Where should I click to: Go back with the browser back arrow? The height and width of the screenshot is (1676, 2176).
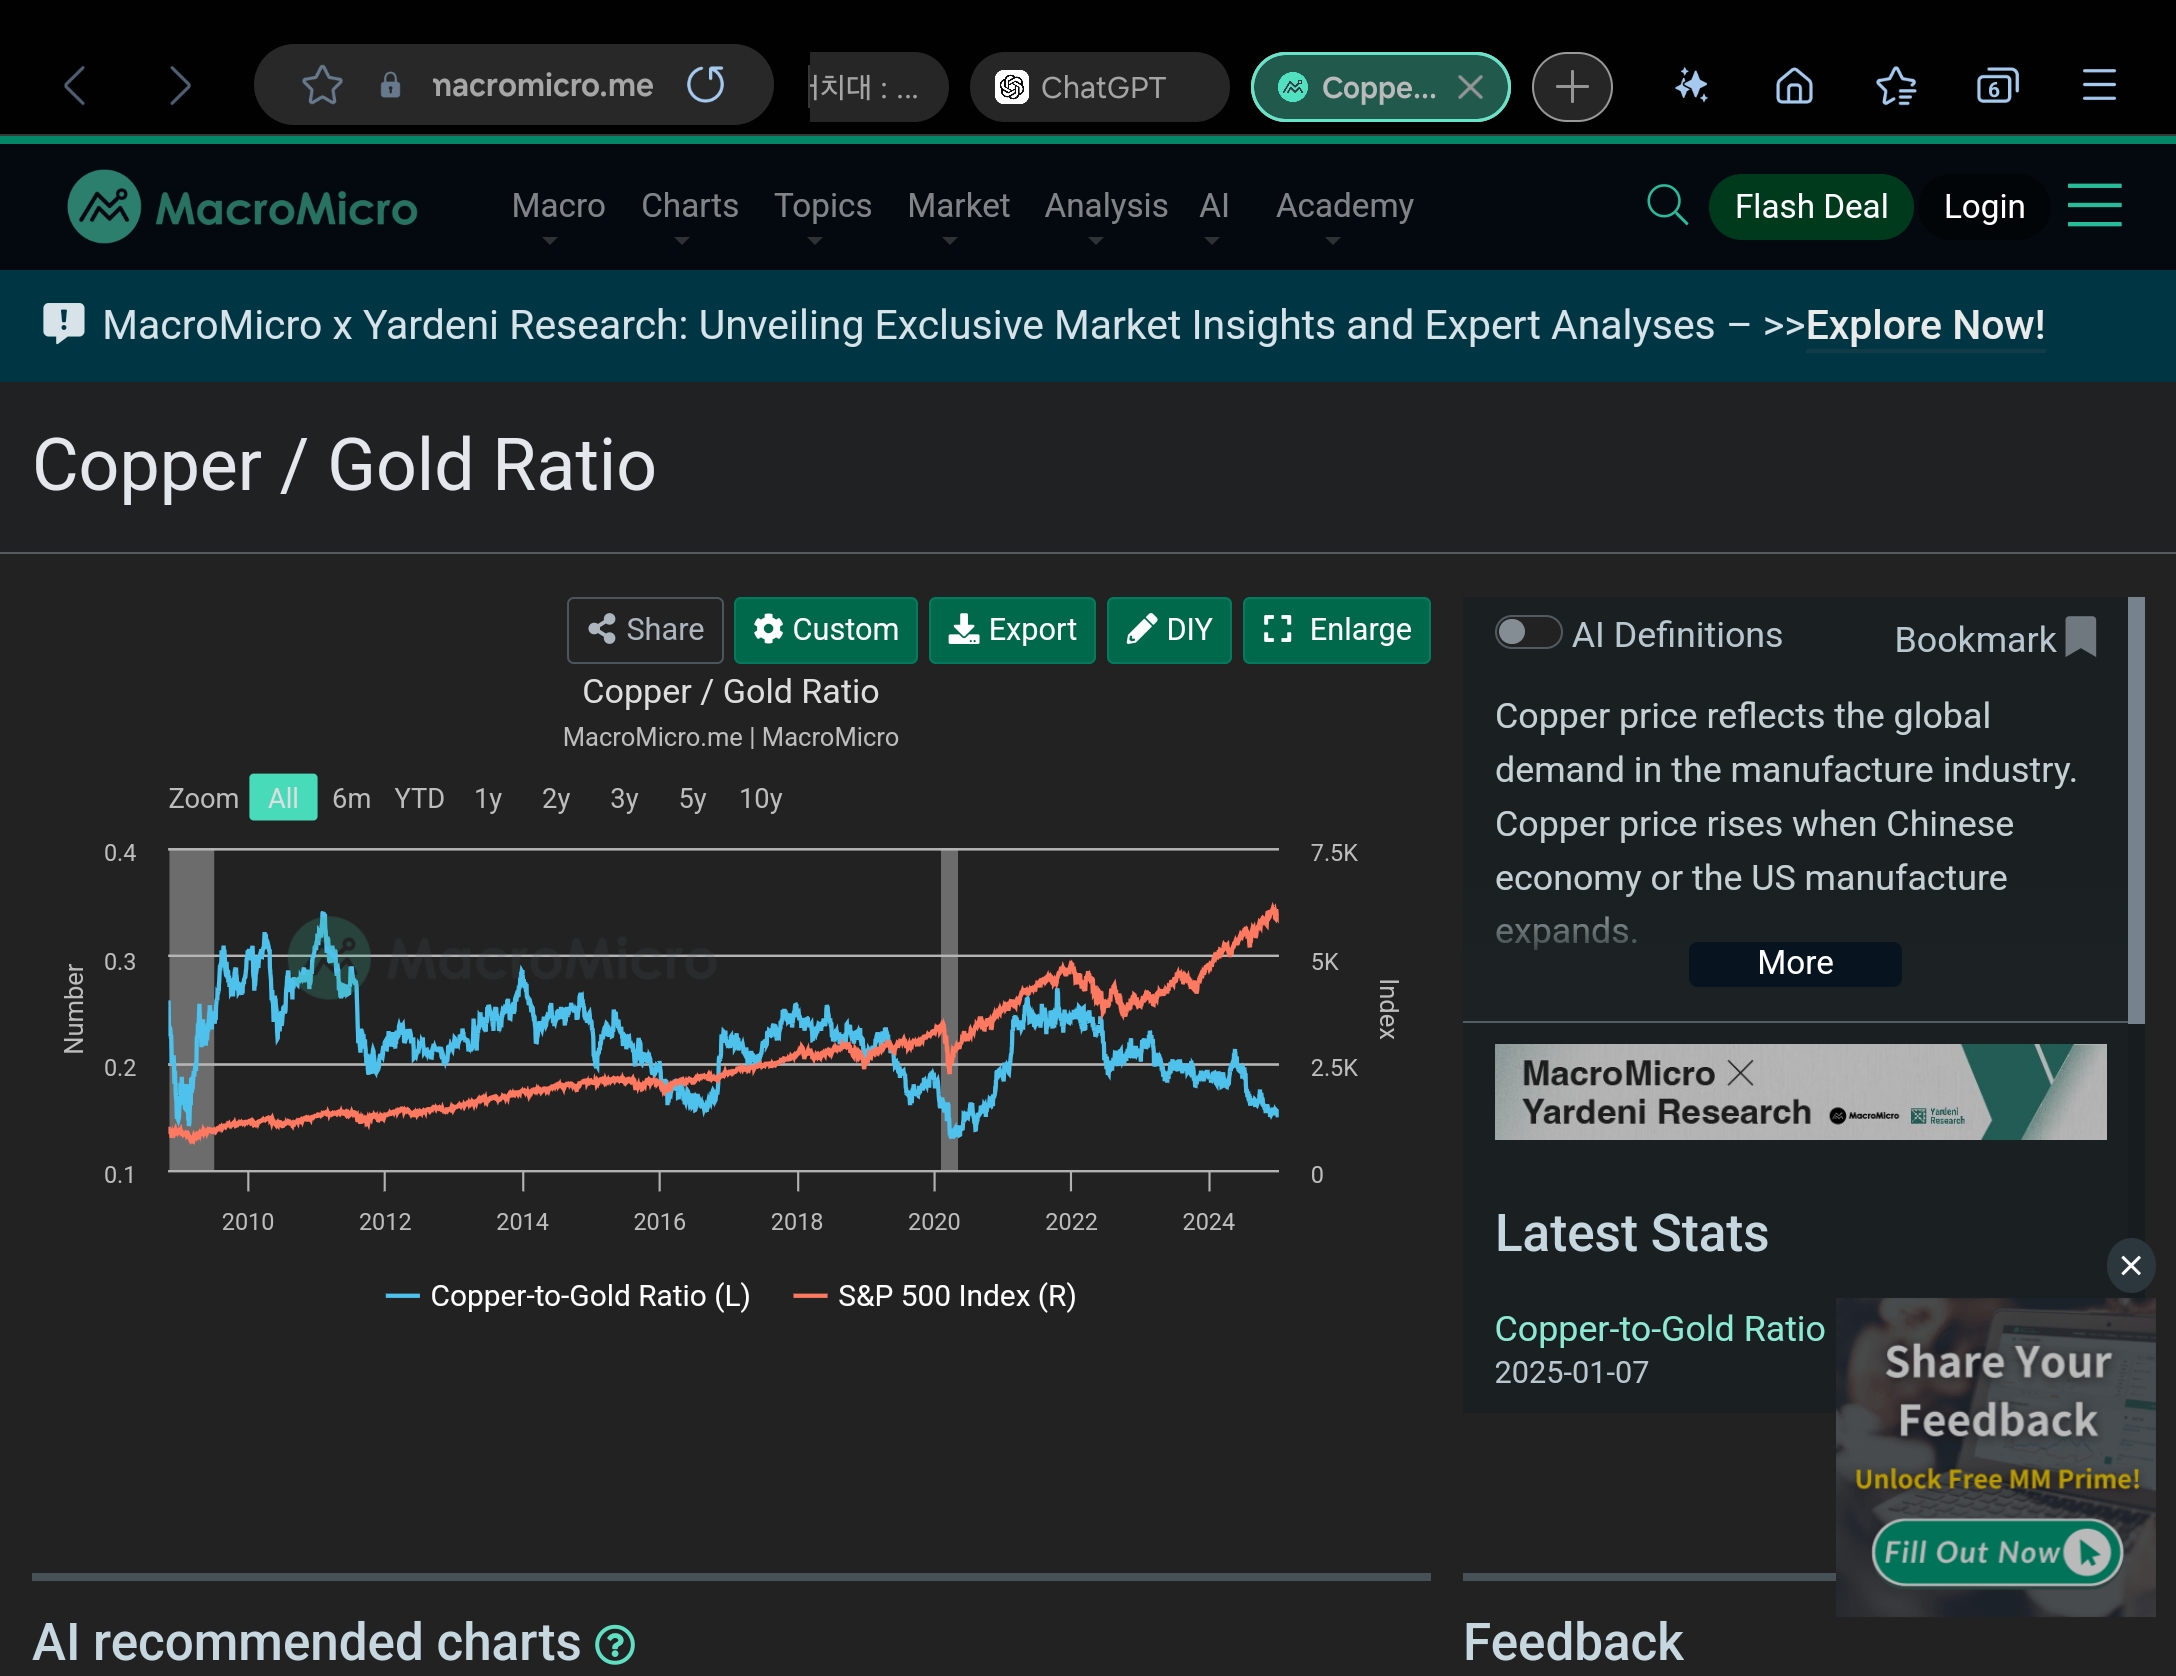coord(75,86)
